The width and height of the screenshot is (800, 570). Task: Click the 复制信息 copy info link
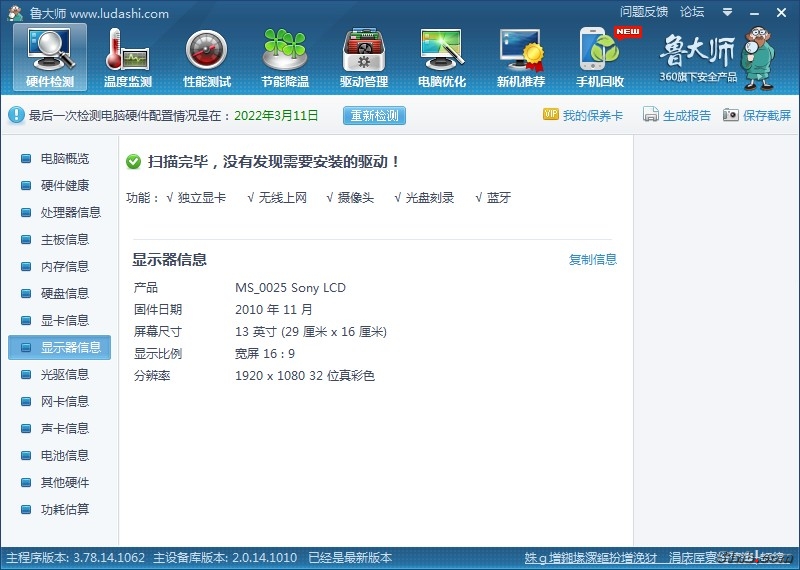(593, 260)
